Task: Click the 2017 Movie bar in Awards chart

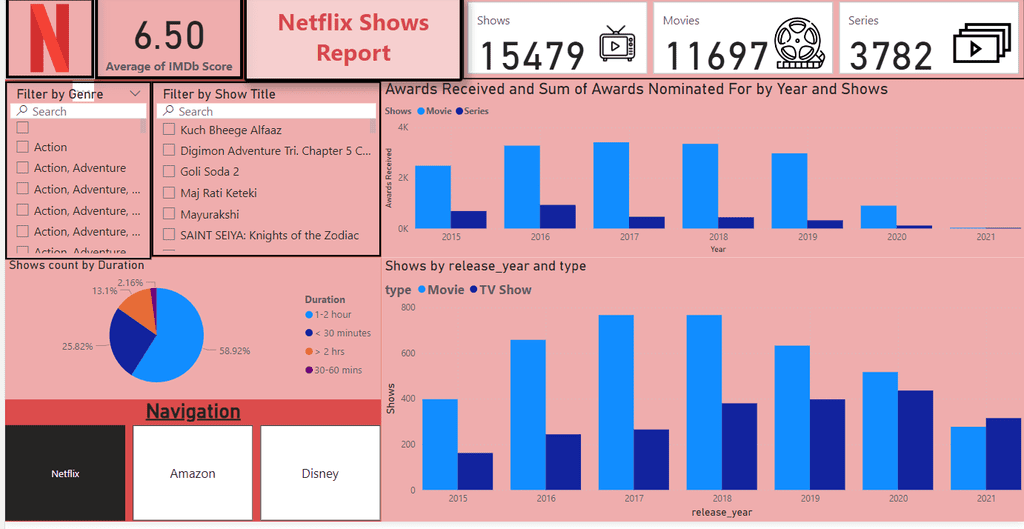Action: [x=611, y=185]
